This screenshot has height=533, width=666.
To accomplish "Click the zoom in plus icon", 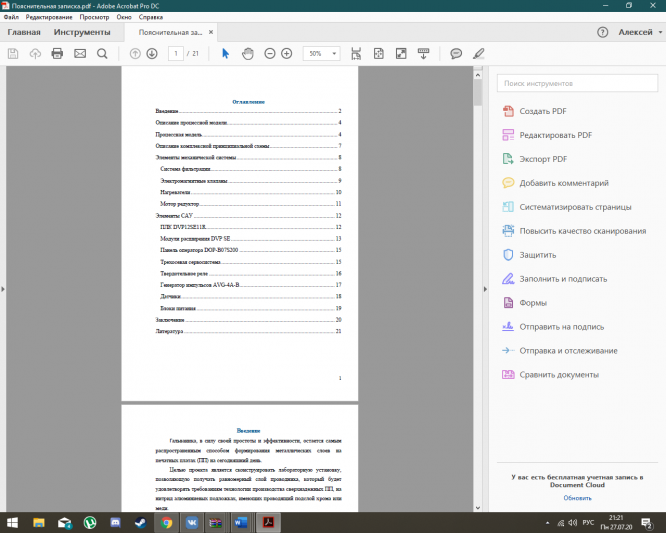I will [287, 53].
